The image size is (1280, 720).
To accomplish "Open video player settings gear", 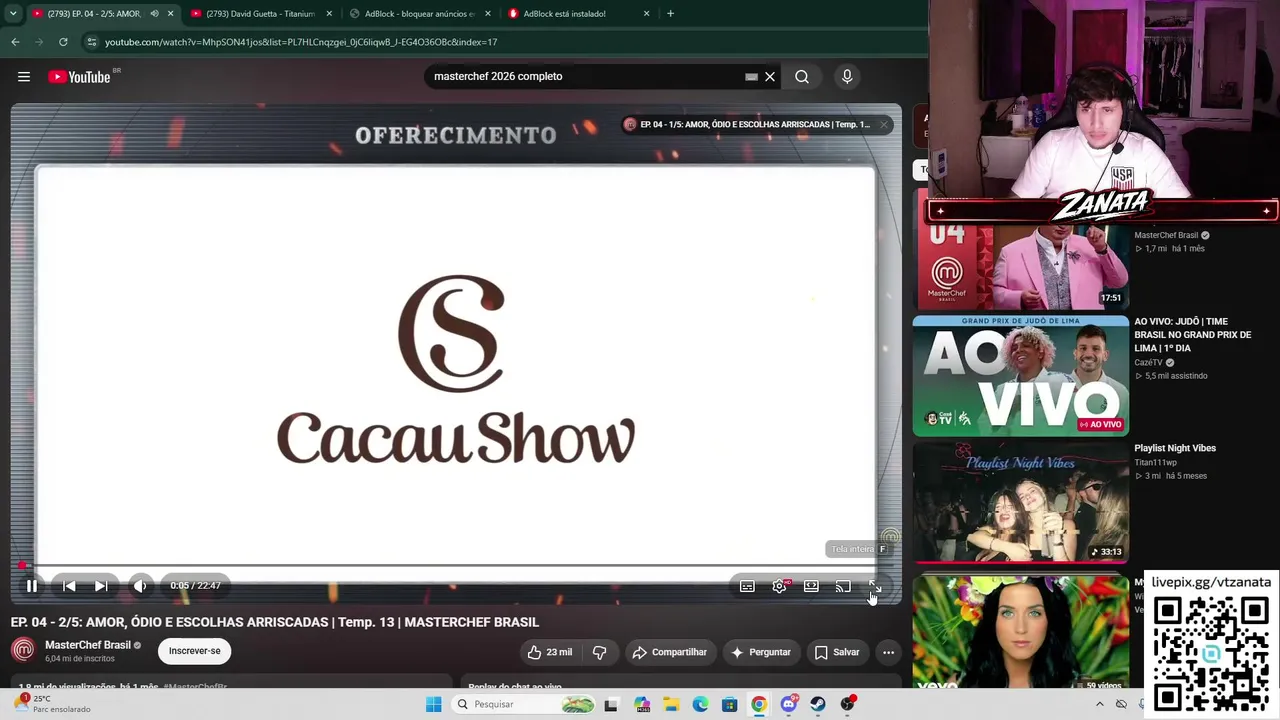I will [x=779, y=586].
